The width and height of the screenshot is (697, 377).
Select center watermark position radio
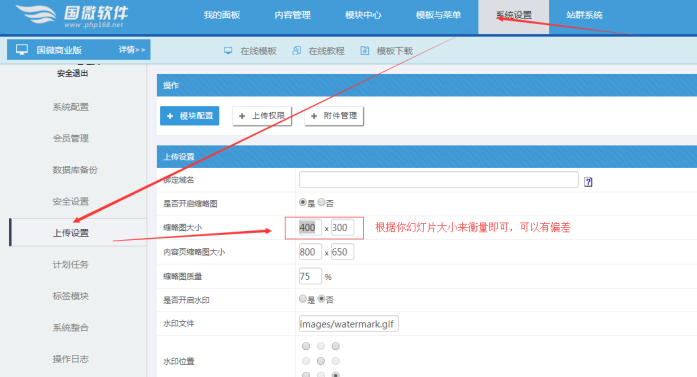click(320, 361)
